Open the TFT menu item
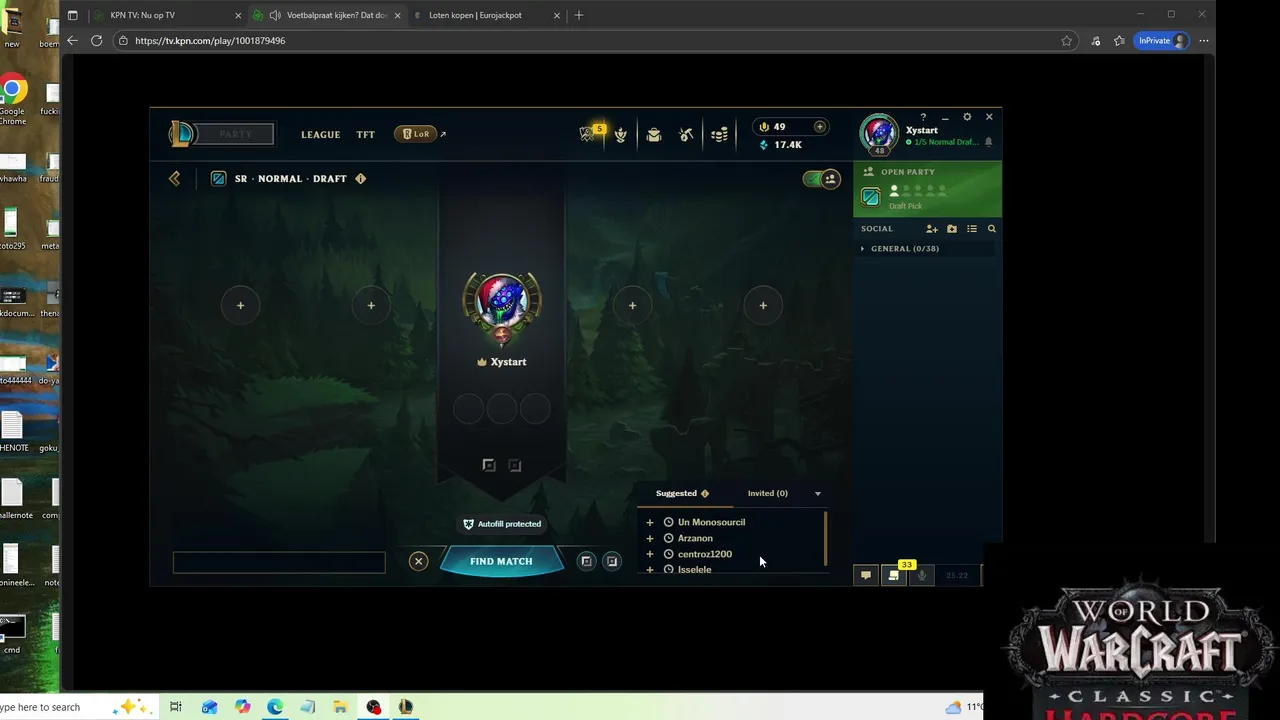The image size is (1280, 720). coord(366,134)
